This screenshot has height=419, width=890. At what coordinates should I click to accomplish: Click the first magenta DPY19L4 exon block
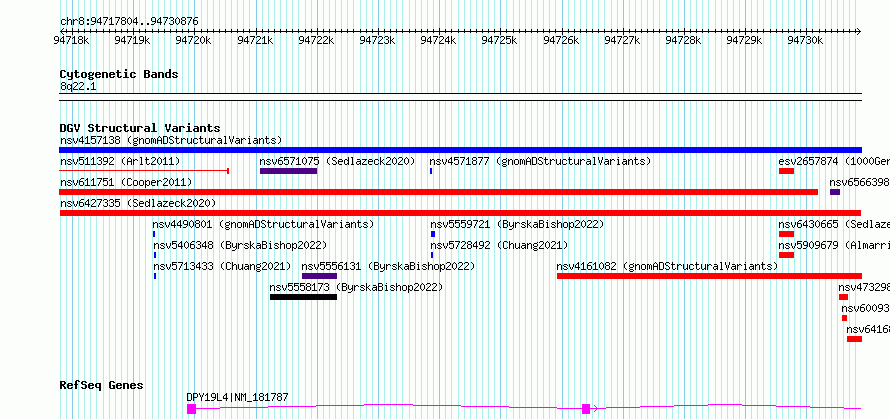point(191,409)
